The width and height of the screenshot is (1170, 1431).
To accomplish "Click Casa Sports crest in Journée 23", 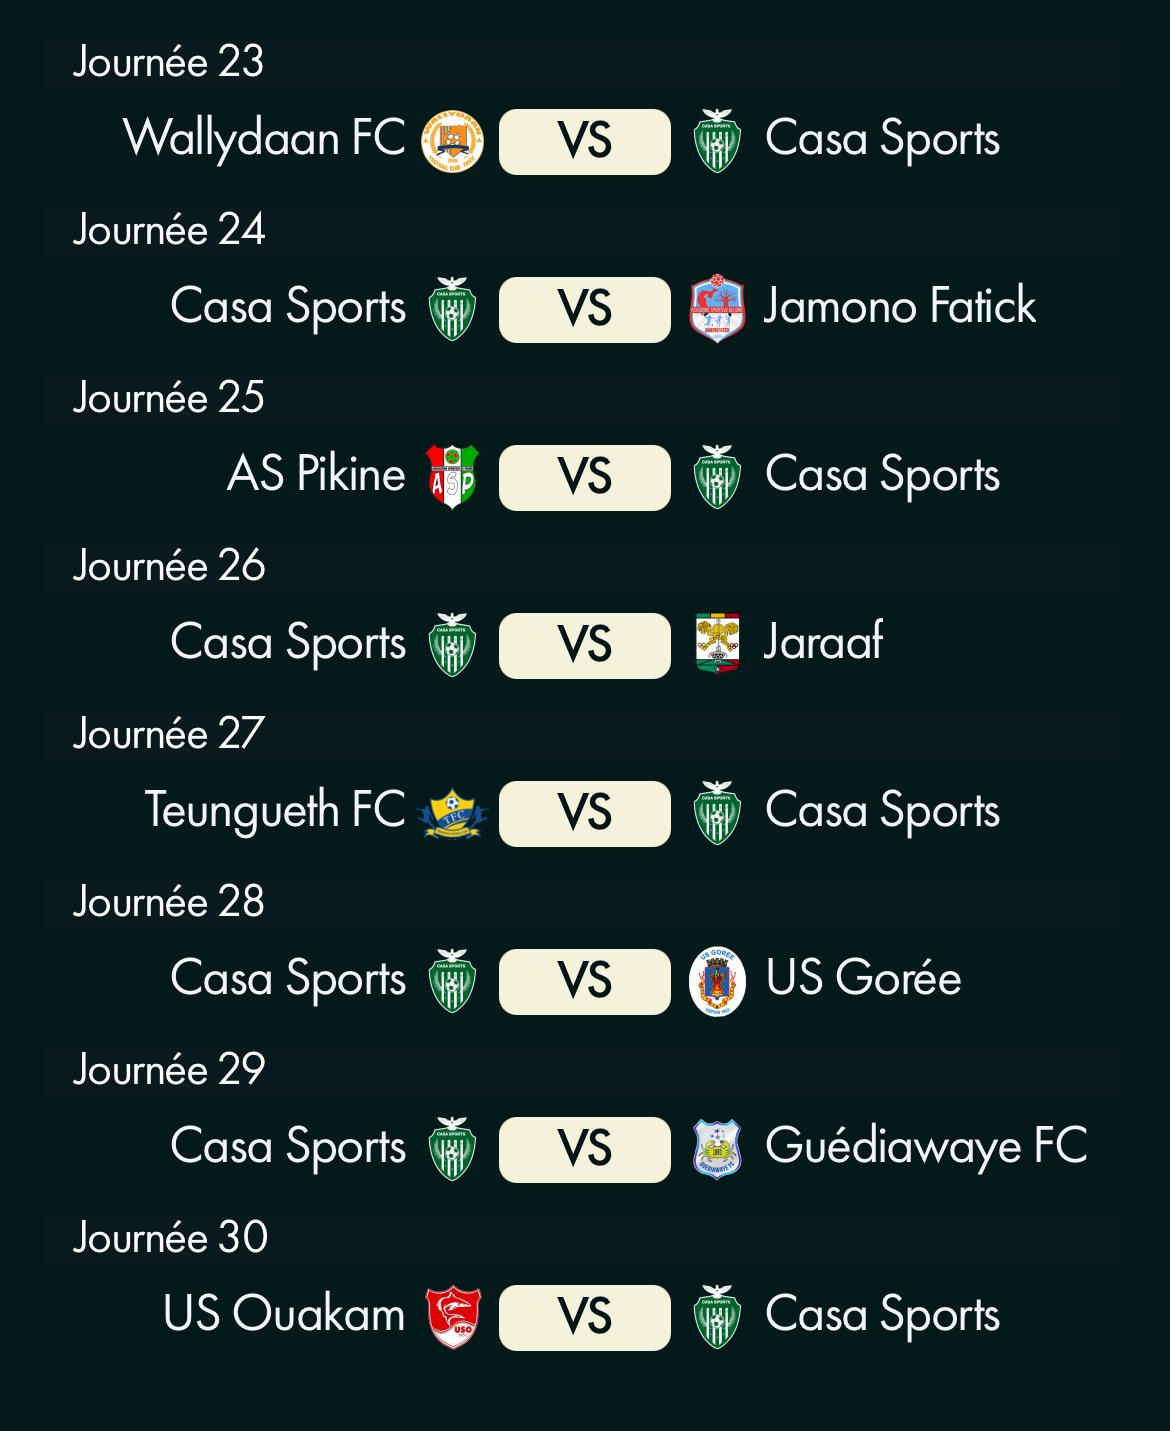I will [x=717, y=141].
